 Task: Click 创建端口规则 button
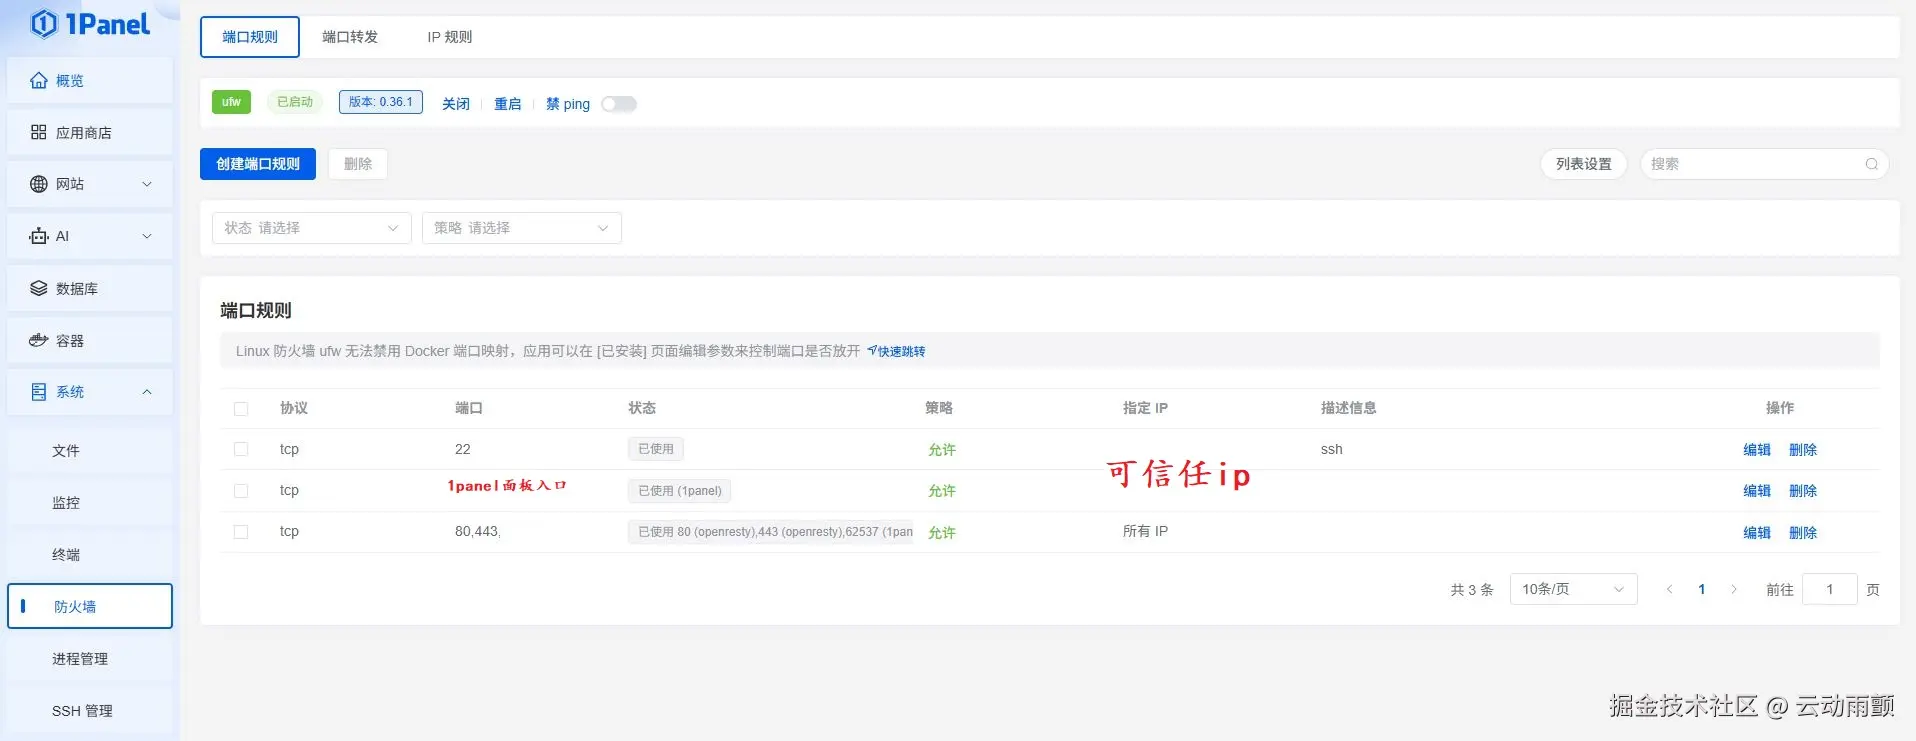point(258,164)
